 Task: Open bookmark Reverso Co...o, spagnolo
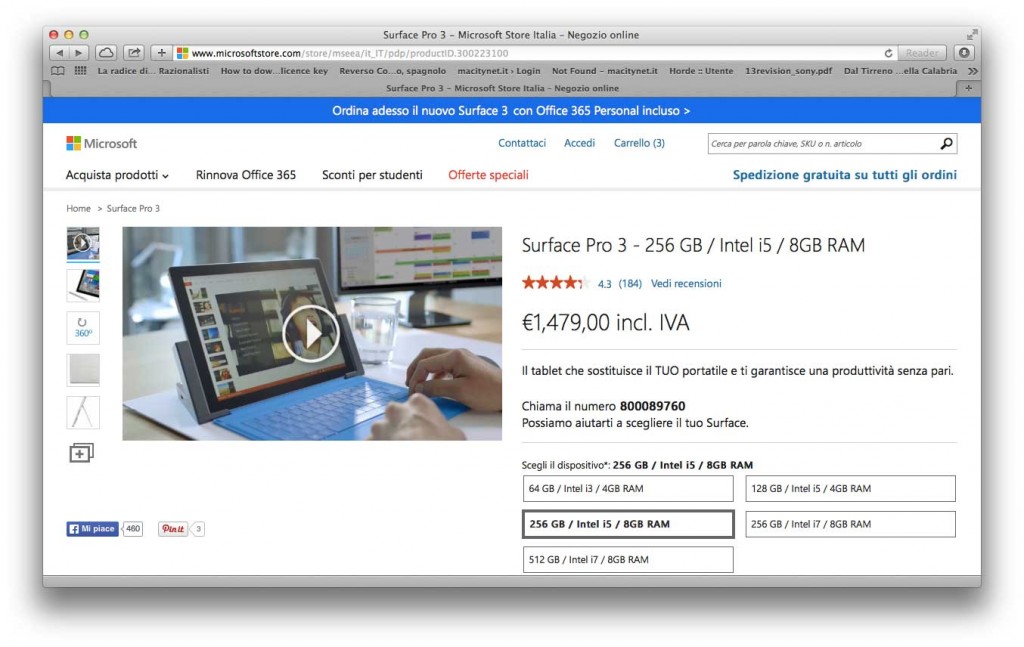point(392,71)
